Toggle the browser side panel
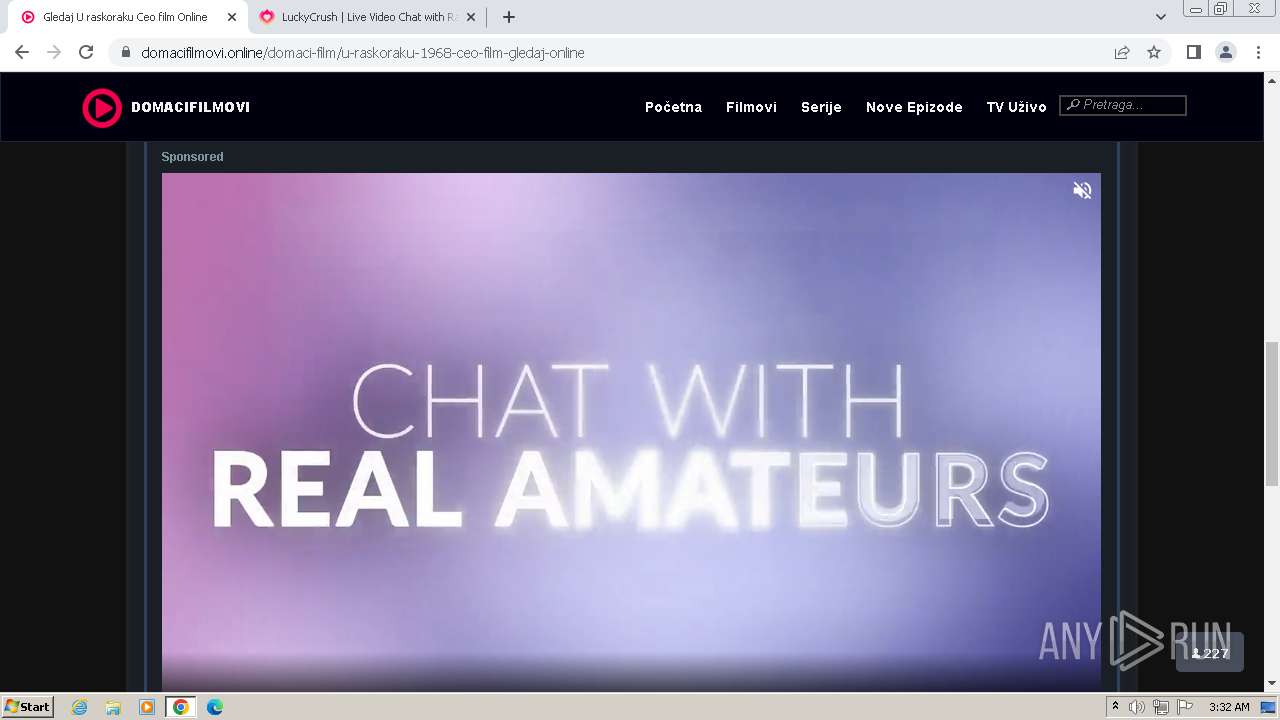1280x720 pixels. click(1193, 53)
